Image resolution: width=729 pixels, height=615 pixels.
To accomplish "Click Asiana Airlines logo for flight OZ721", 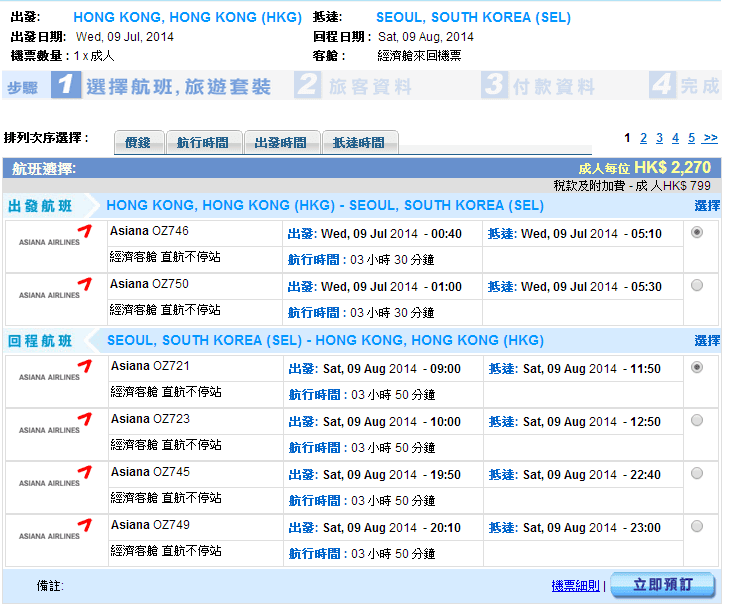I will click(56, 375).
